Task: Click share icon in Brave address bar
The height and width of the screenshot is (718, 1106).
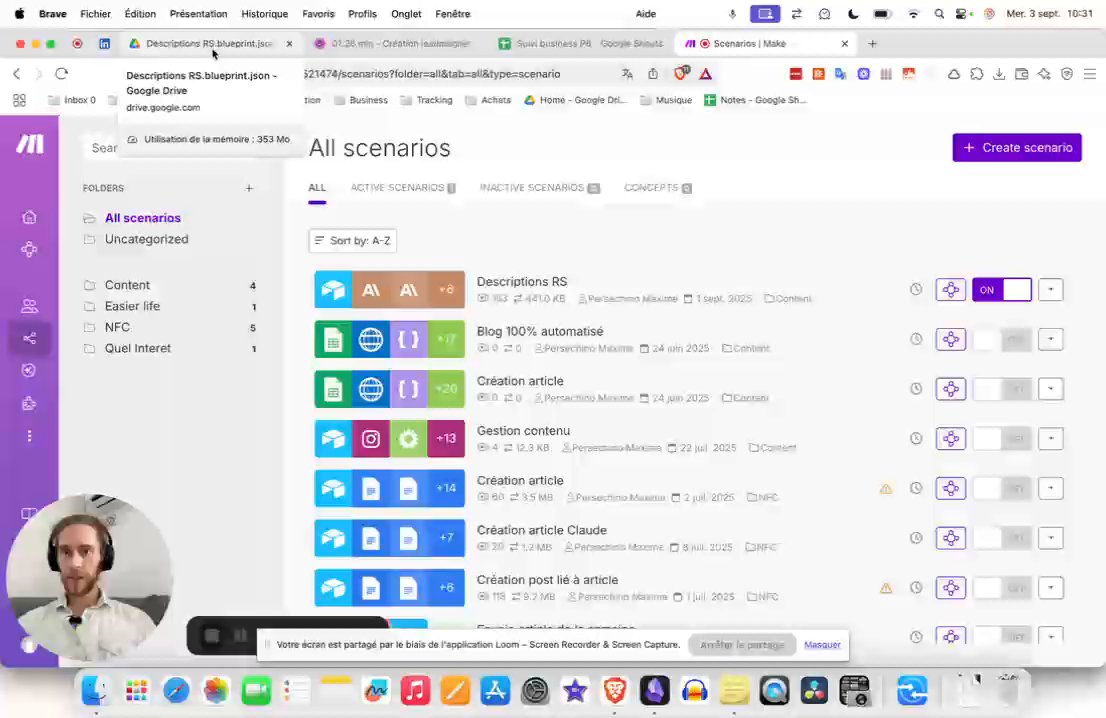Action: pos(652,73)
